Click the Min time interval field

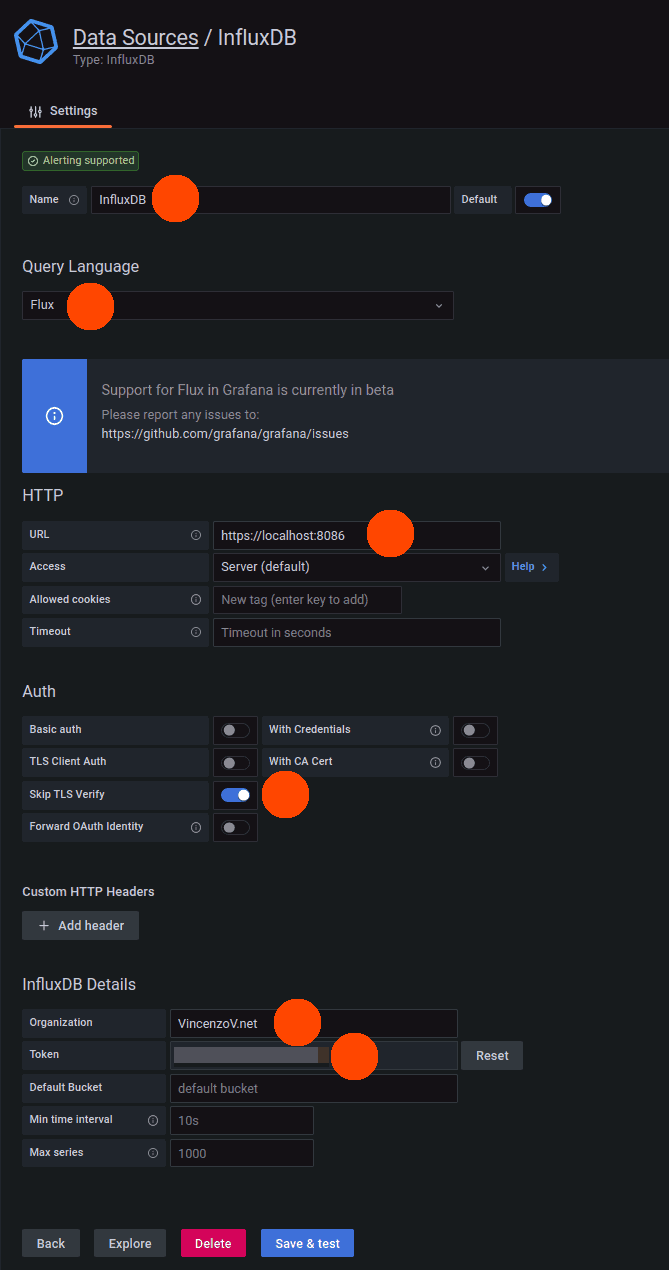pos(242,1120)
